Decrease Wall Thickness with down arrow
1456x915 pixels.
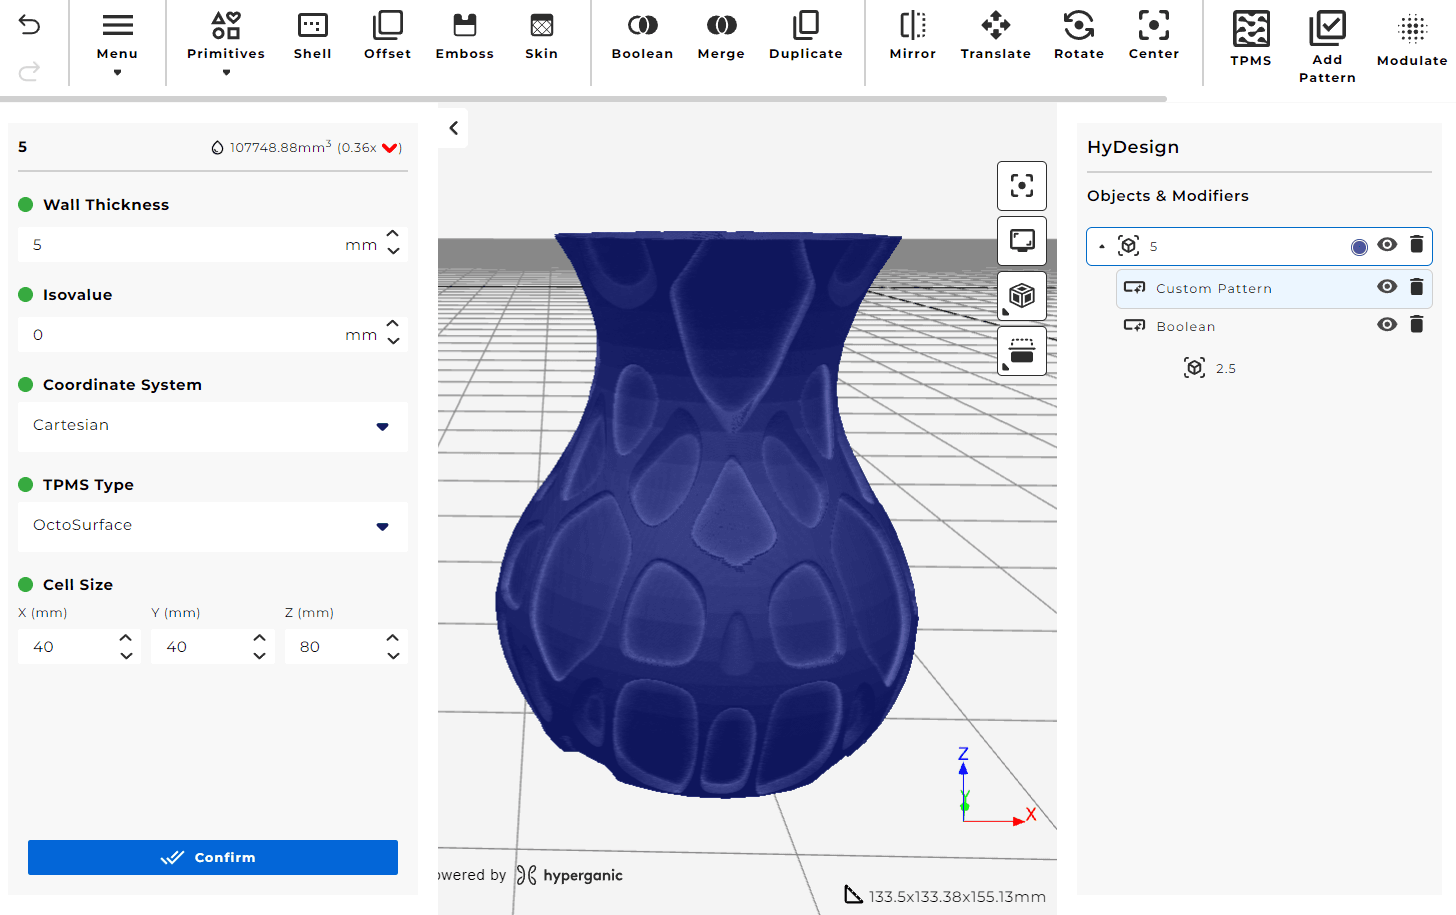point(393,251)
